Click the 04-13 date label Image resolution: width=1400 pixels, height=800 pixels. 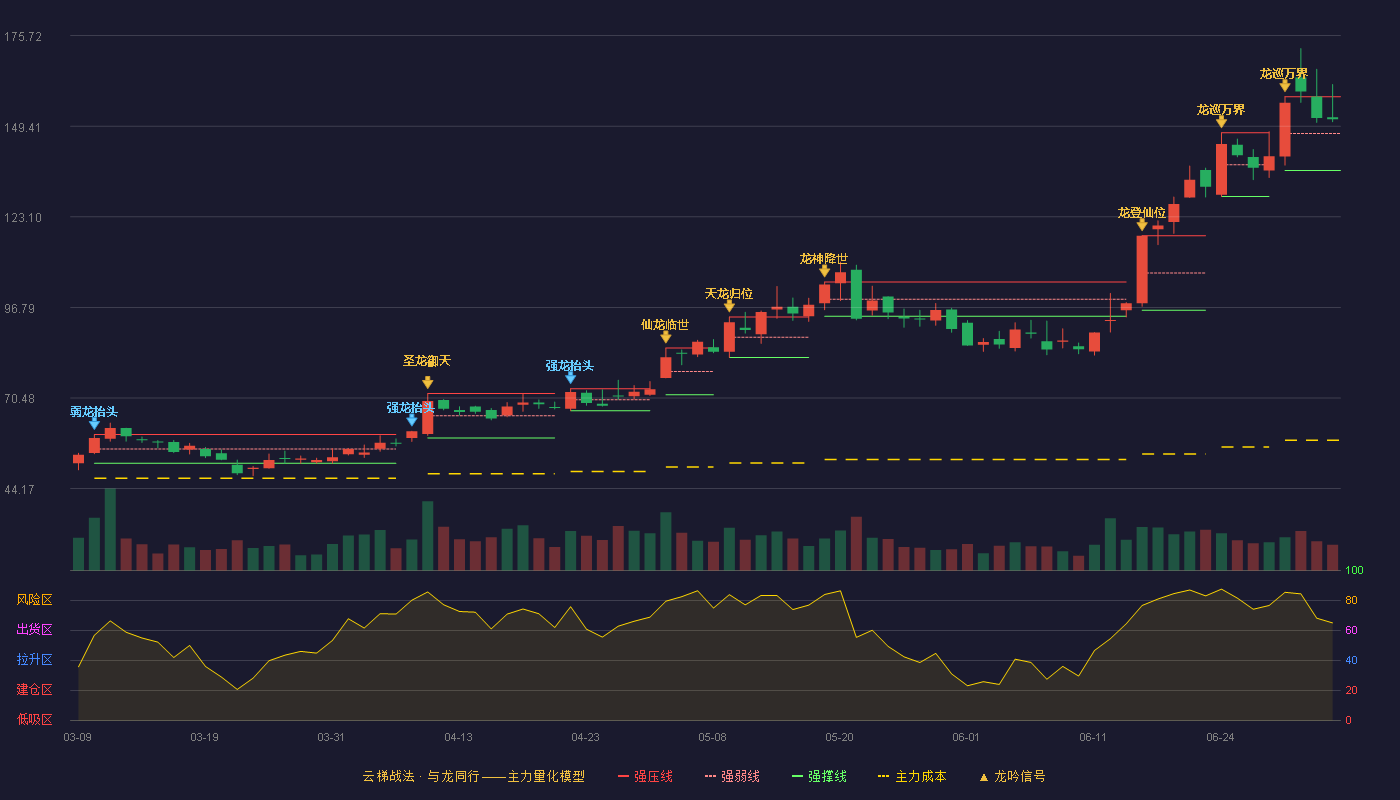tap(458, 737)
